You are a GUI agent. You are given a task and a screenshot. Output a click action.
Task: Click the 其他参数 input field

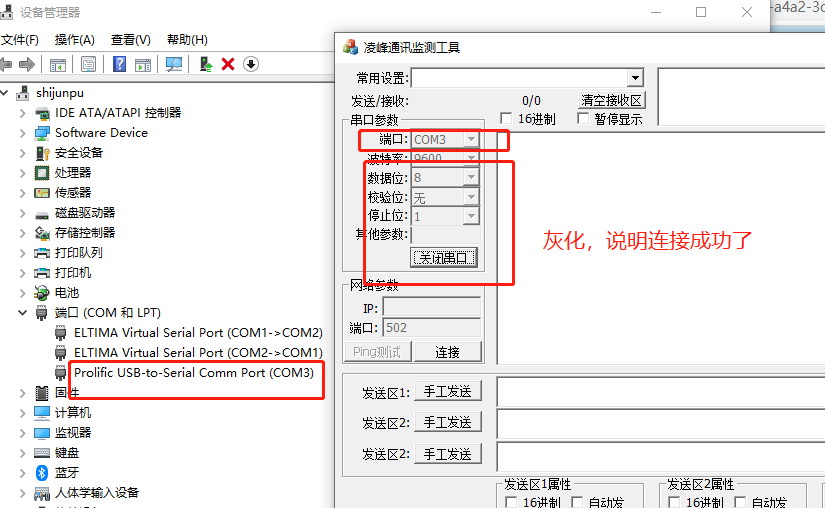(446, 235)
